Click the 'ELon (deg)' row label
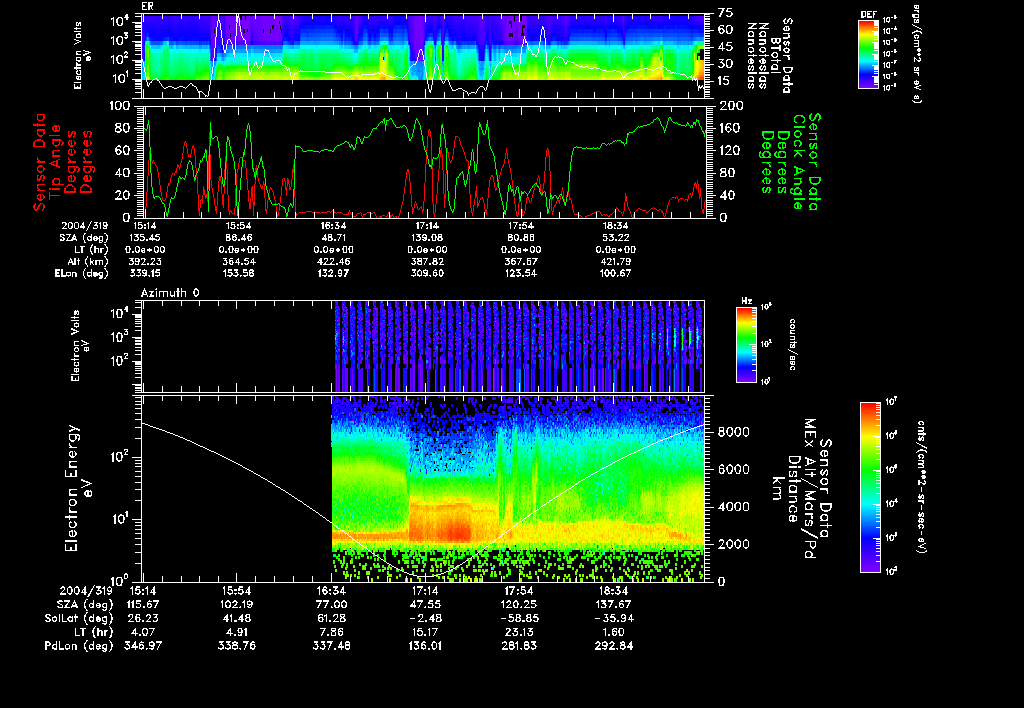Viewport: 1024px width, 708px height. coord(82,274)
